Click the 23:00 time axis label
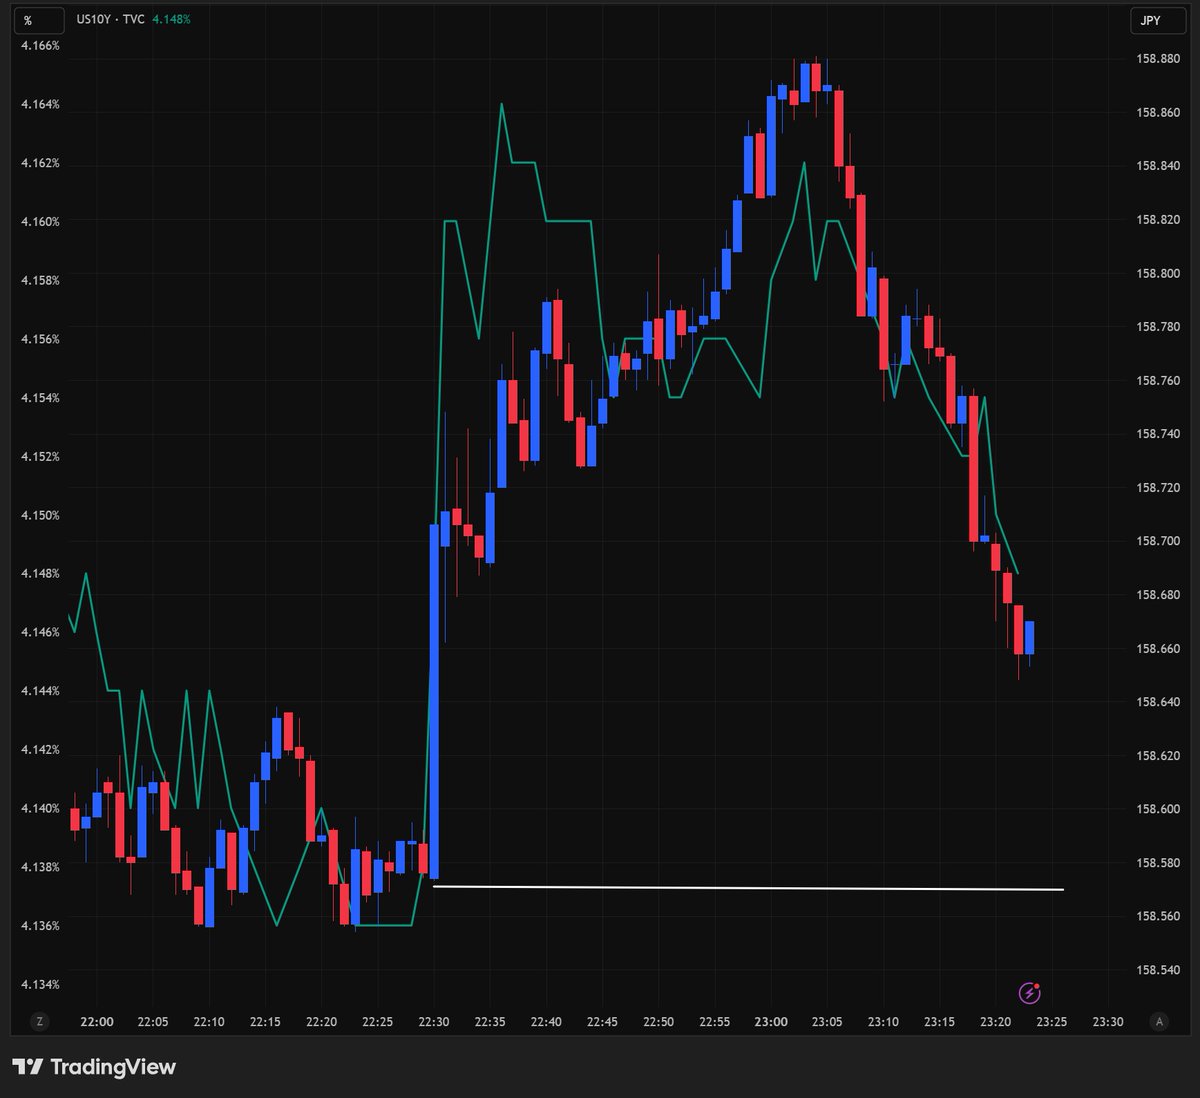Image resolution: width=1200 pixels, height=1098 pixels. tap(771, 1022)
